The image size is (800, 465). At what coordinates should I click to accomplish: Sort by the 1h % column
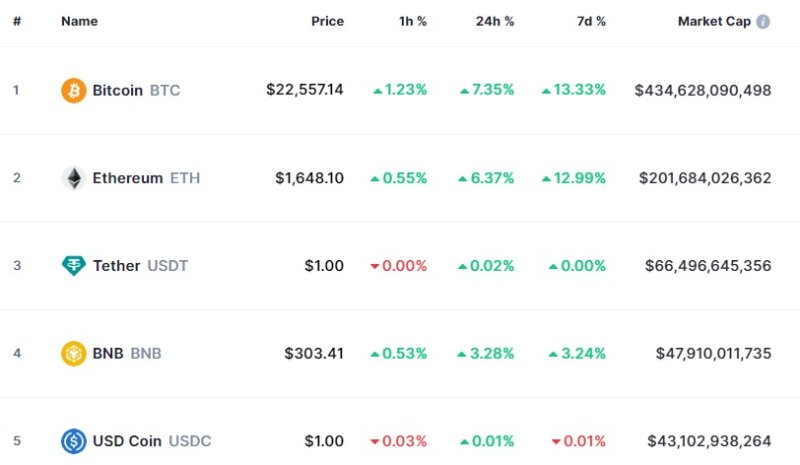pos(412,21)
